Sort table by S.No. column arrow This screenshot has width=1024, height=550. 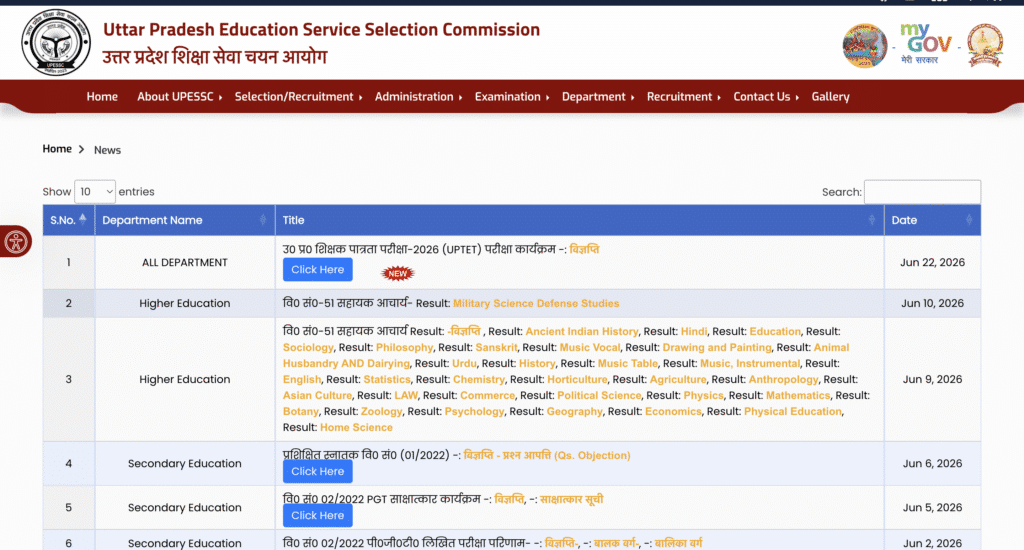(x=82, y=219)
